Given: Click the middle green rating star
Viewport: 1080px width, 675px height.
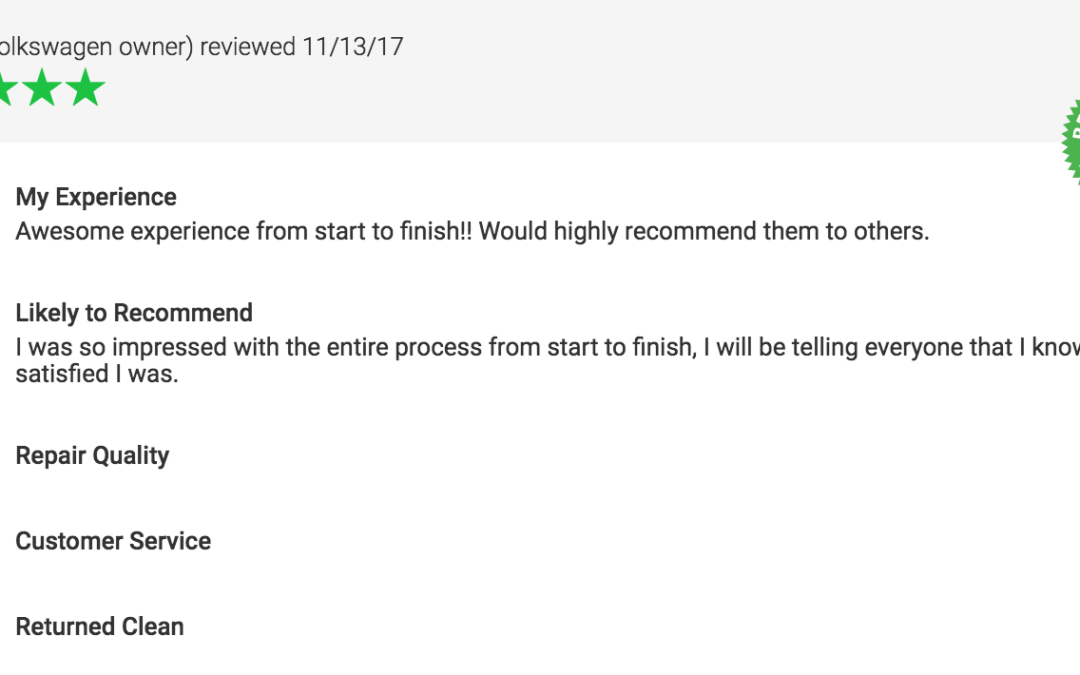Looking at the screenshot, I should tap(42, 87).
